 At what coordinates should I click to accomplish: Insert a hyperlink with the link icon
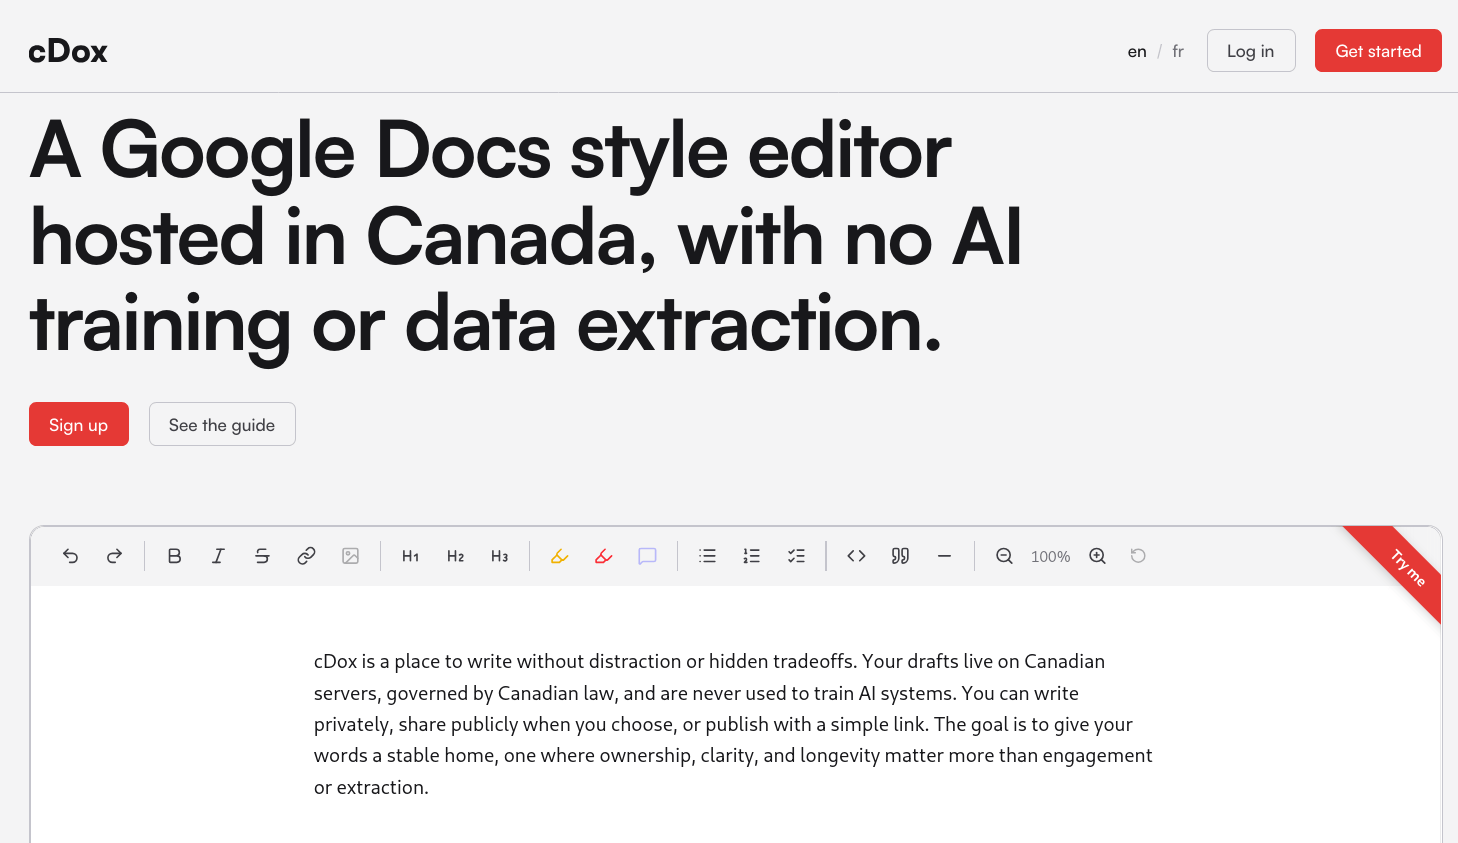coord(306,556)
